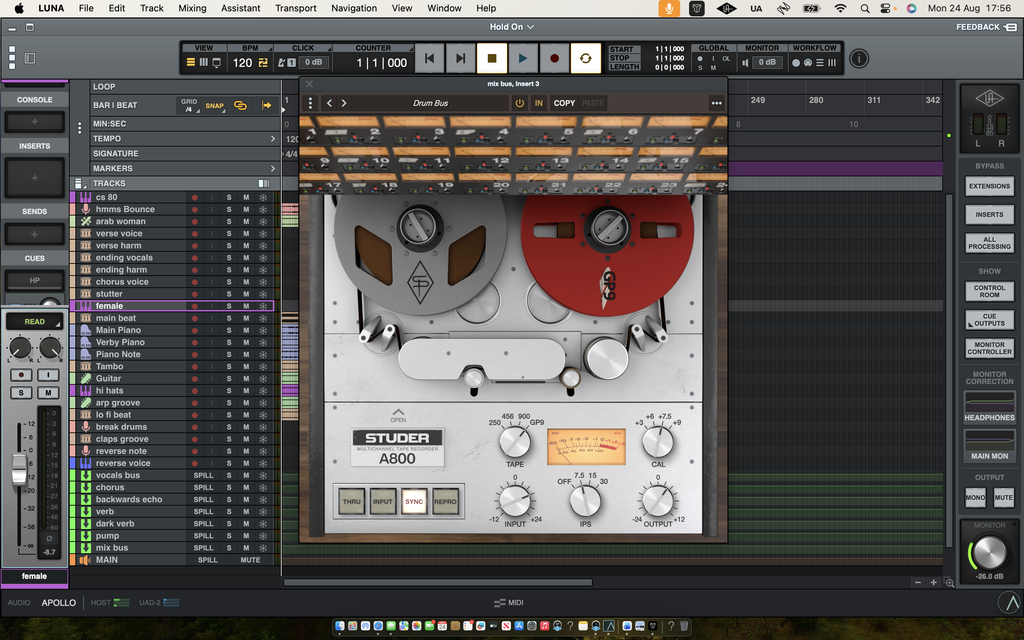This screenshot has width=1024, height=640.
Task: Expand the MARKERS row chevron
Action: pyautogui.click(x=273, y=168)
